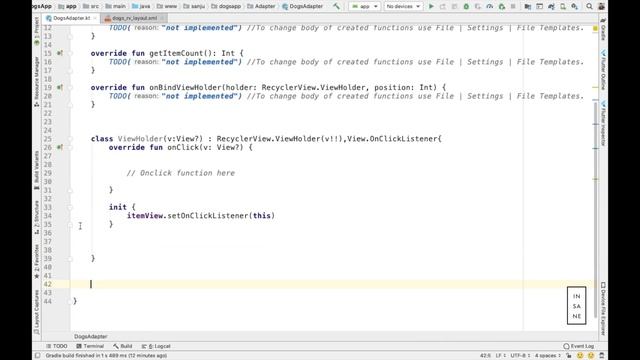Image resolution: width=640 pixels, height=360 pixels.
Task: Open the Logcat tool window tab
Action: (156, 346)
